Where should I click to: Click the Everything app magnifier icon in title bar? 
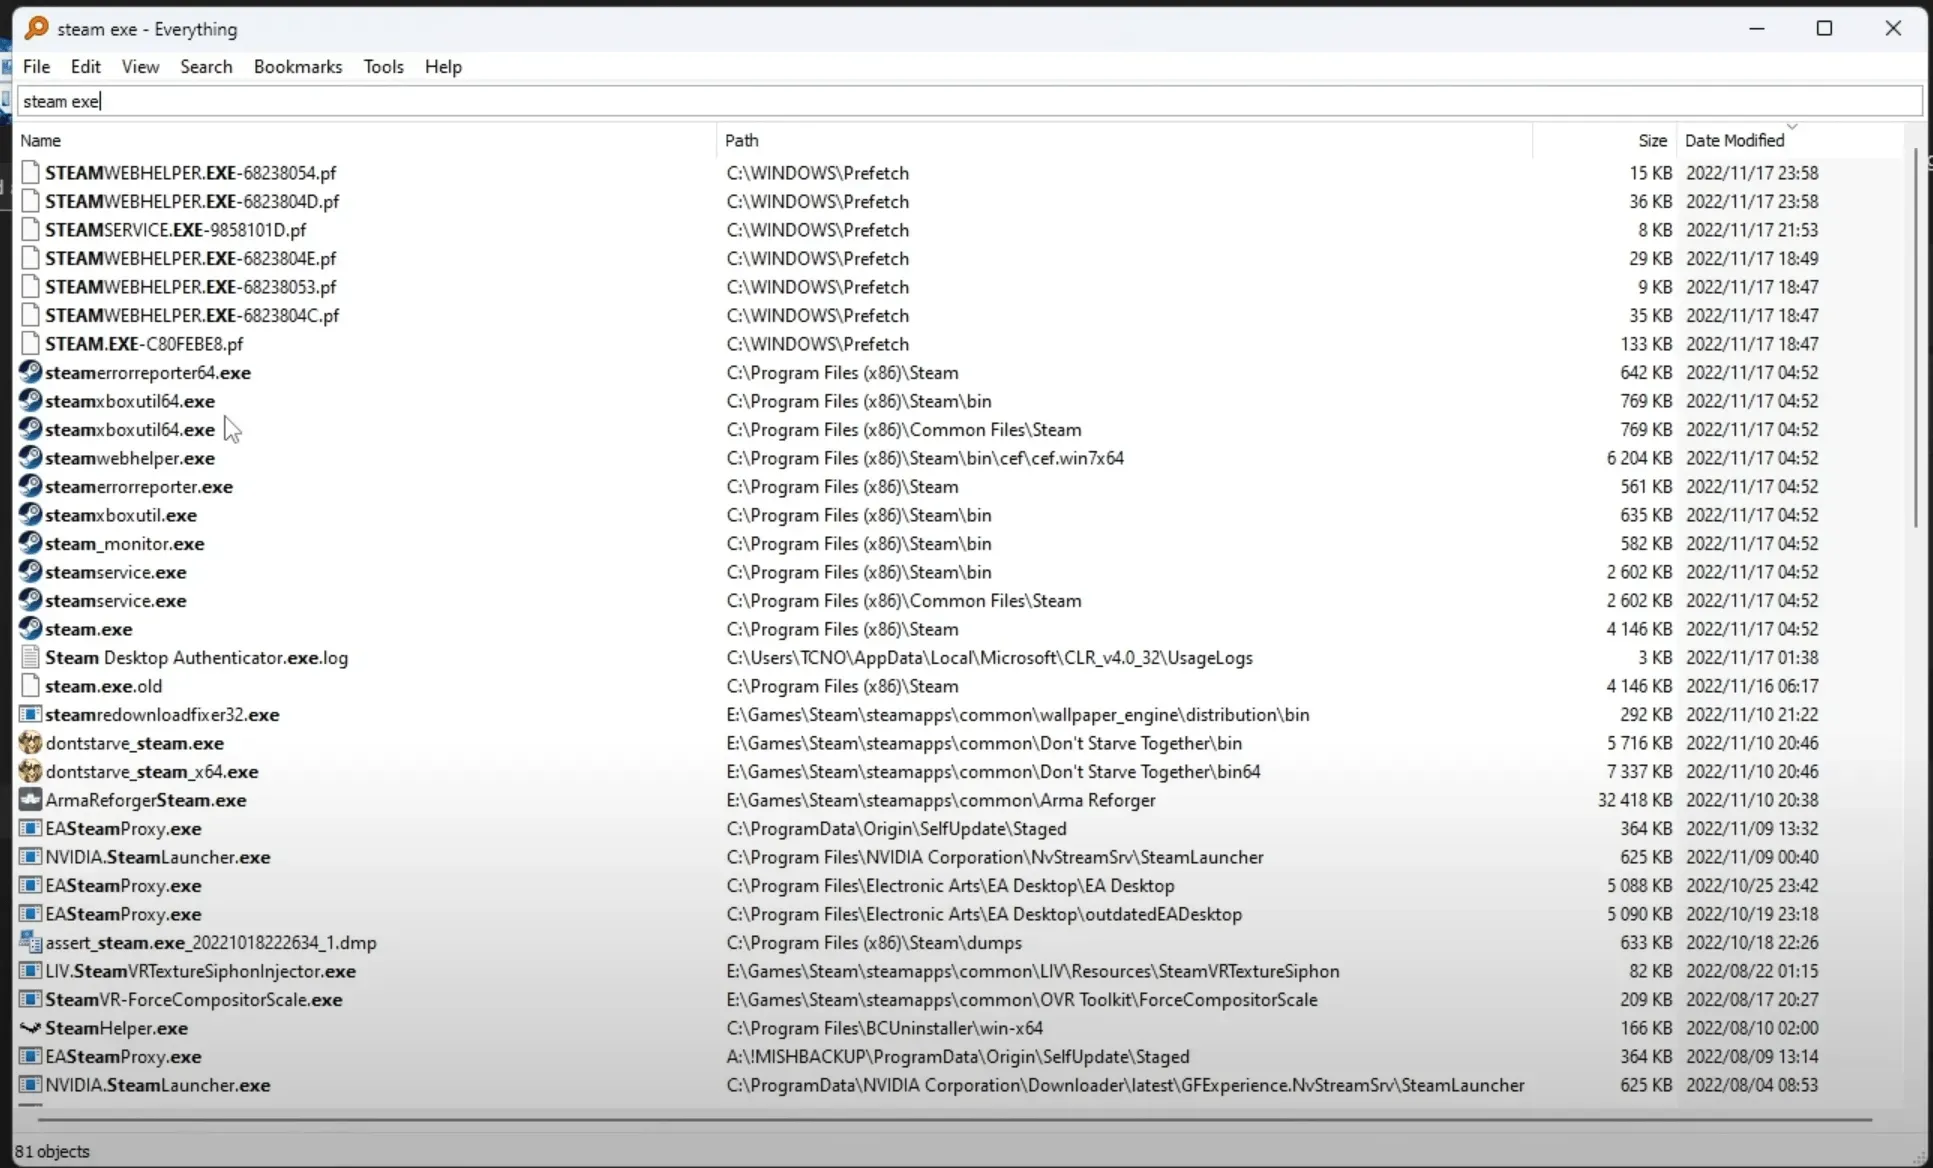pos(36,28)
